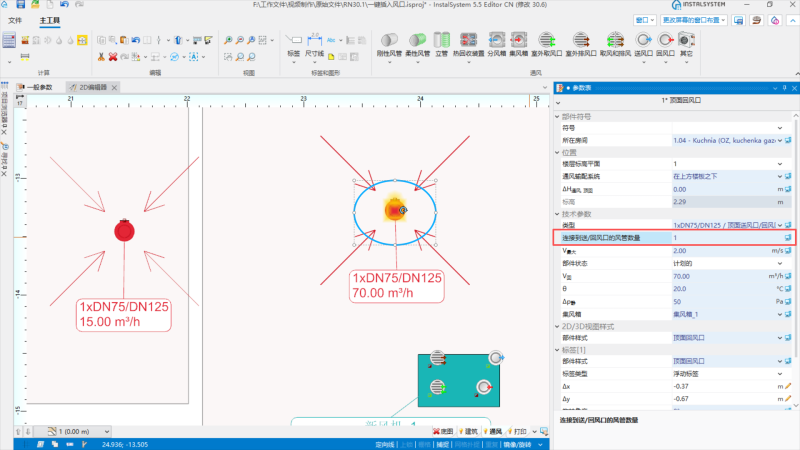This screenshot has height=450, width=800.
Task: Select the 尺寸线 dimension line tool
Action: pyautogui.click(x=314, y=46)
